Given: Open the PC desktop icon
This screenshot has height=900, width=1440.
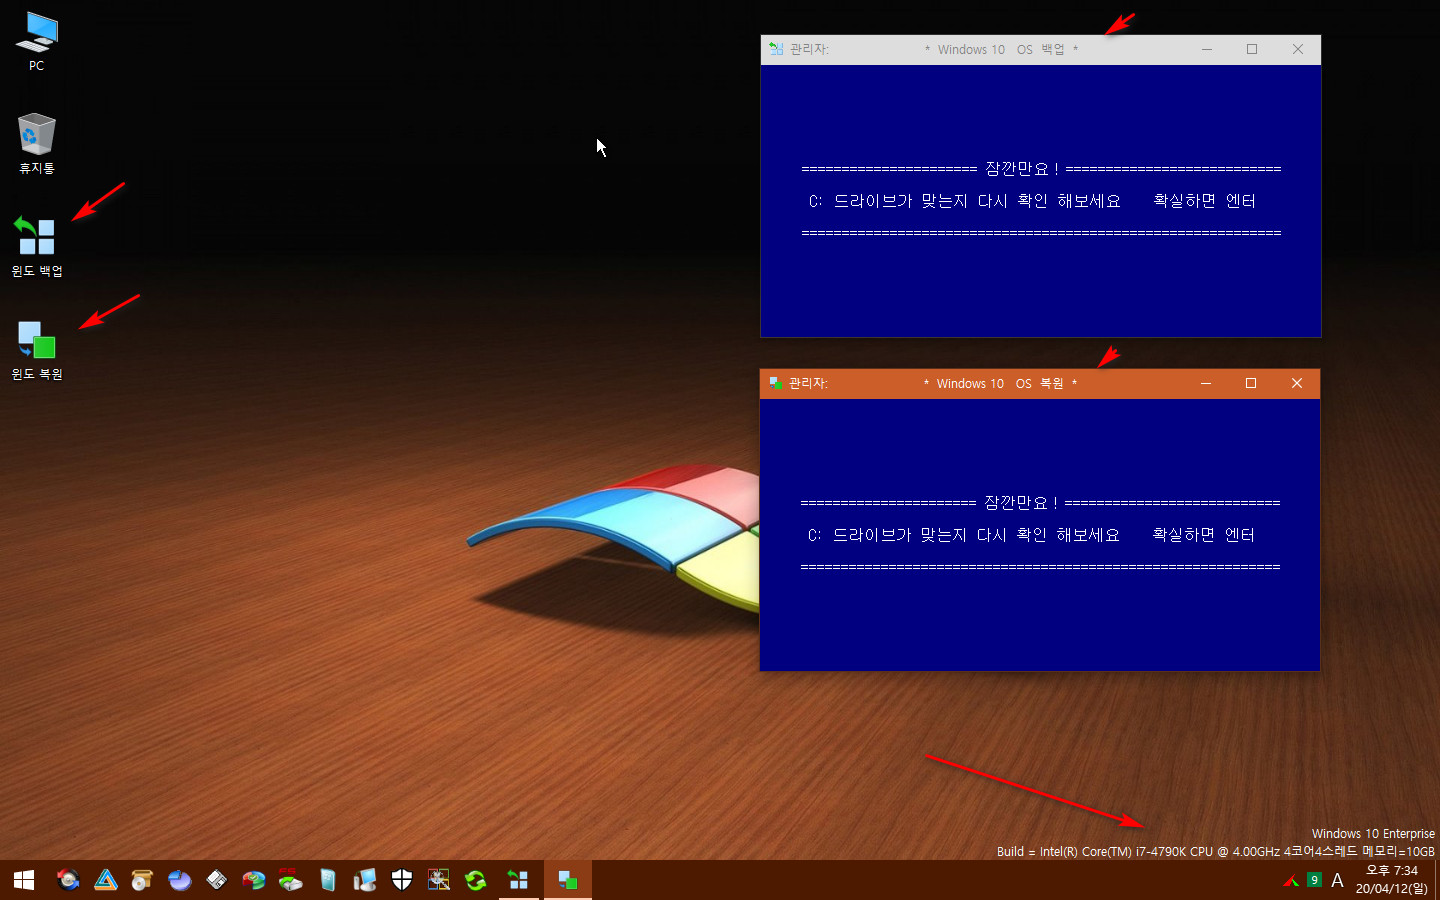Looking at the screenshot, I should 37,41.
